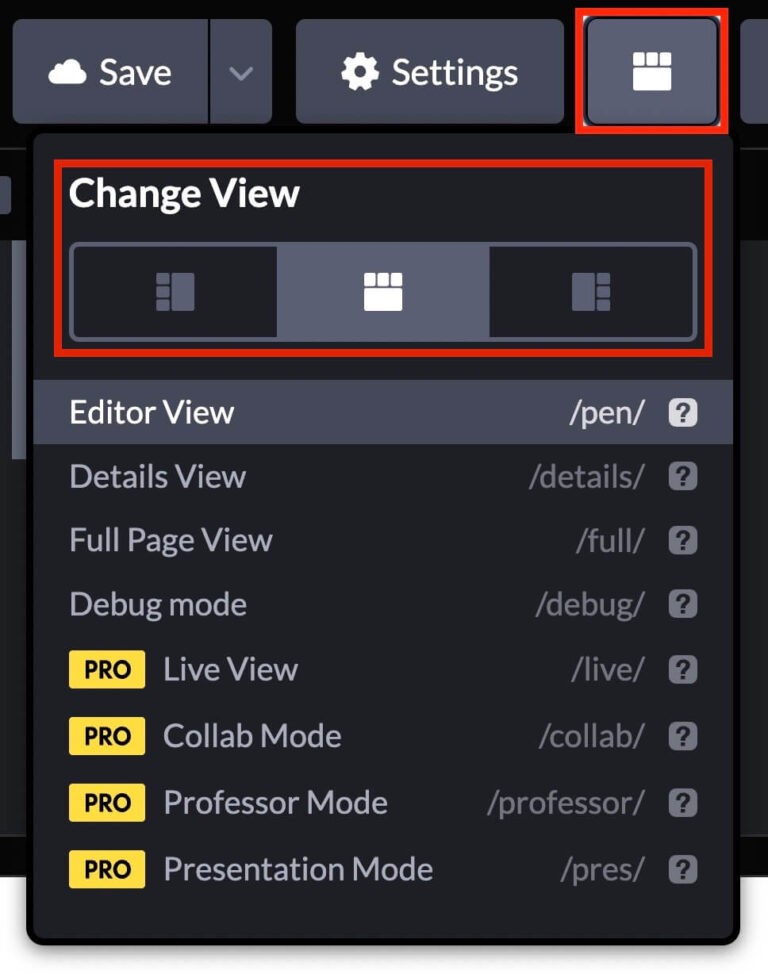Click the scrollbar on the left edge
768x974 pixels.
19,349
